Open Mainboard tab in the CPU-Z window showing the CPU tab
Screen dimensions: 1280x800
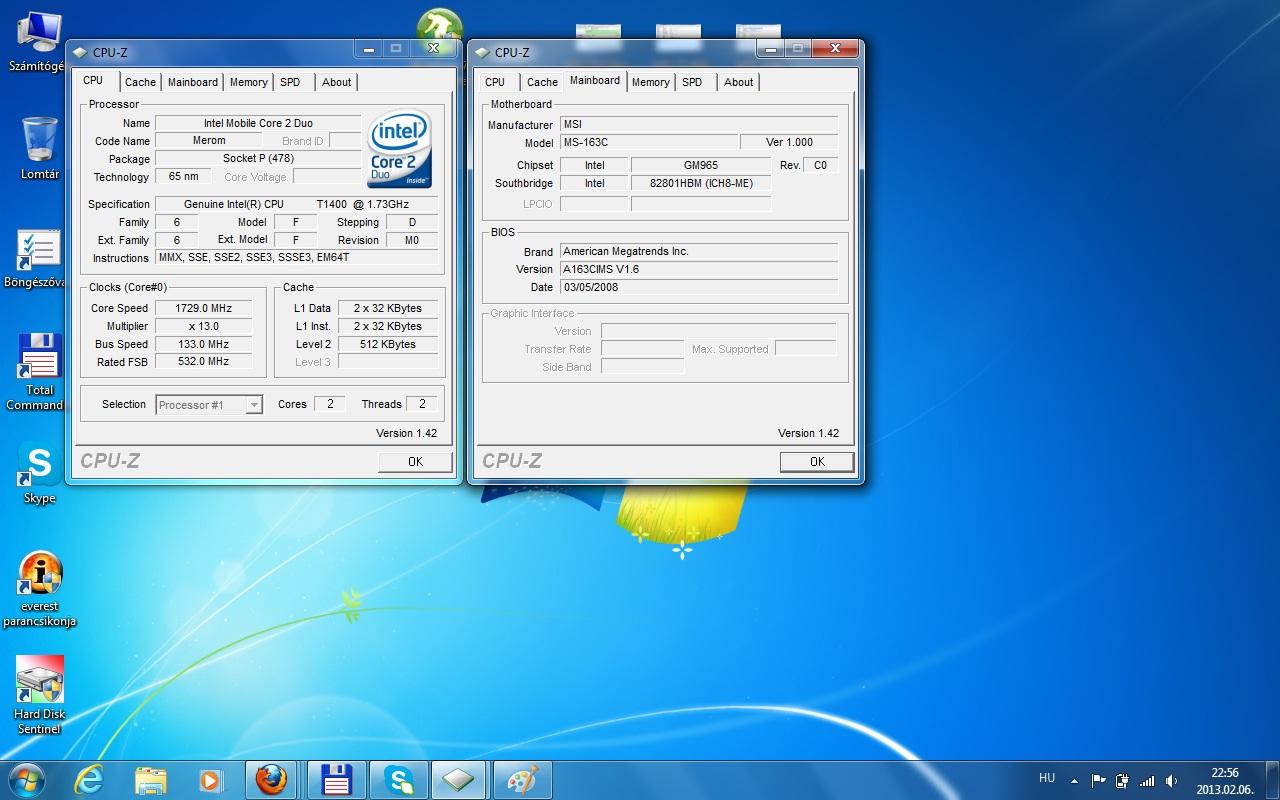pos(192,82)
